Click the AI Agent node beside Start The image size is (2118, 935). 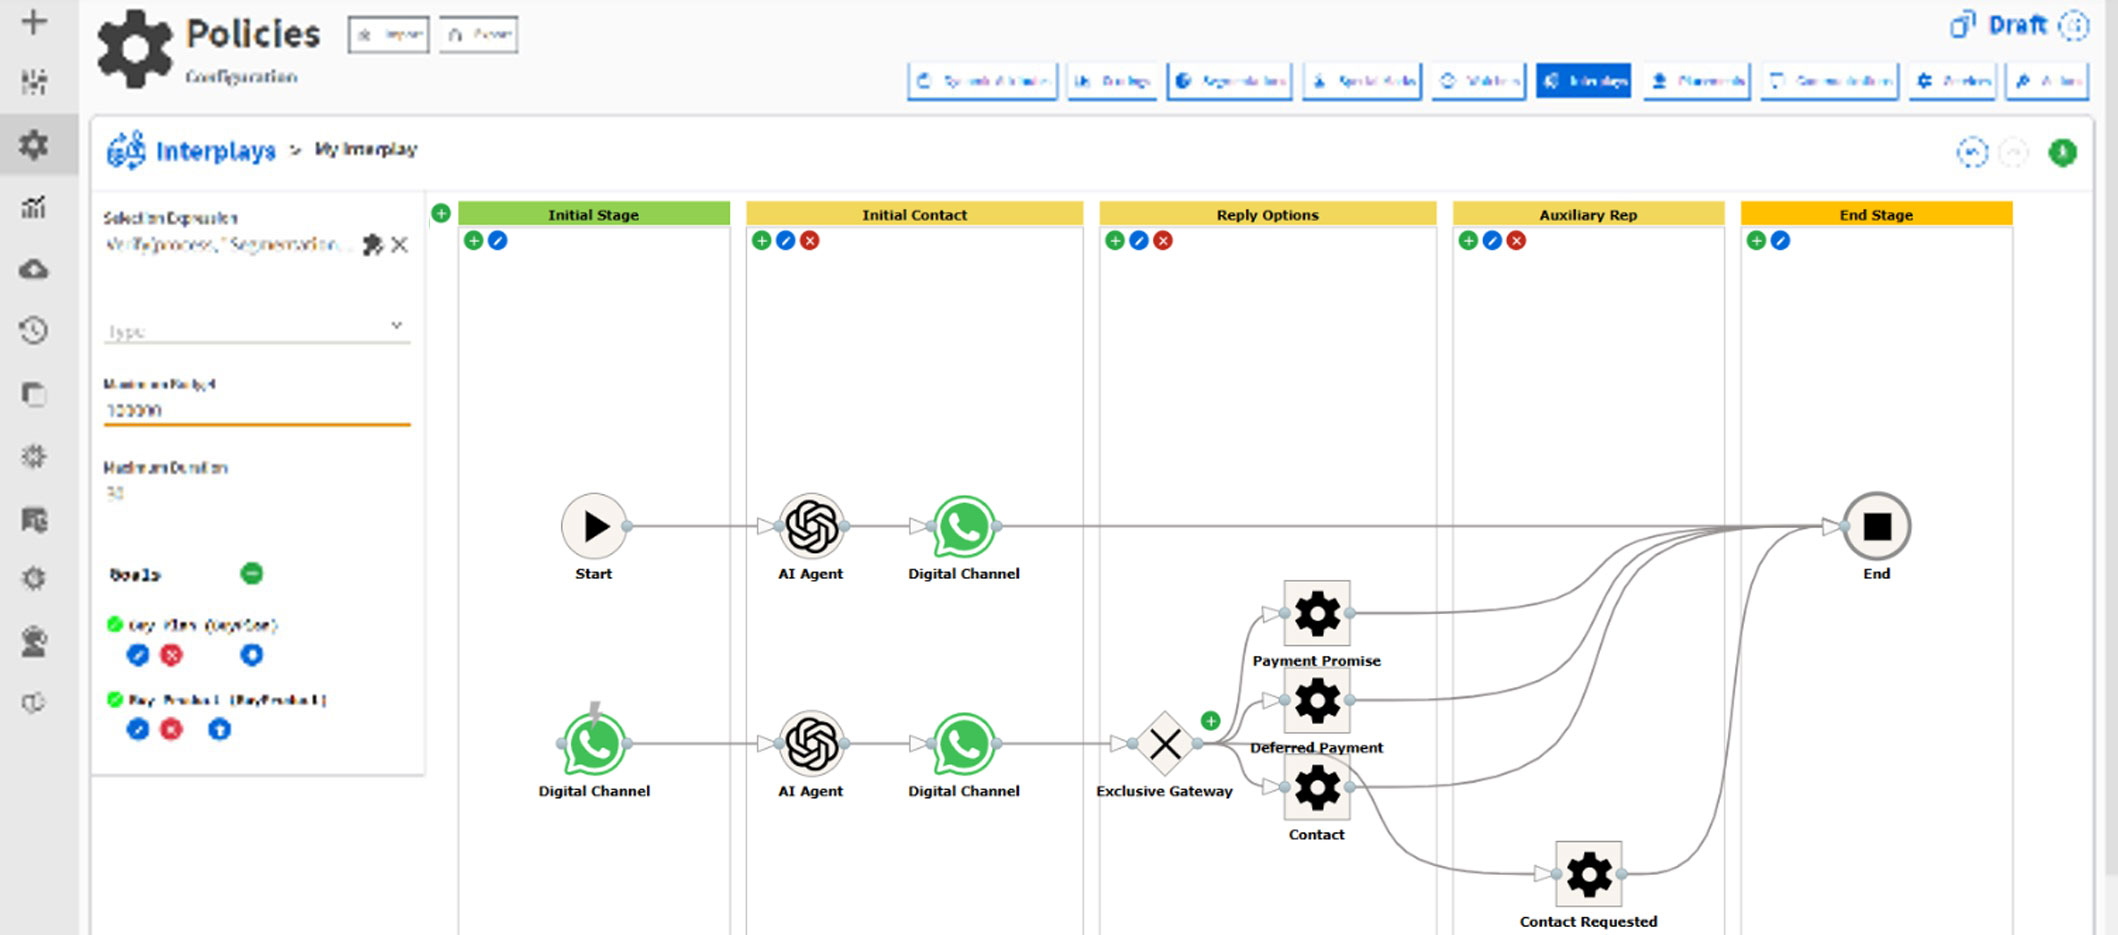tap(811, 527)
